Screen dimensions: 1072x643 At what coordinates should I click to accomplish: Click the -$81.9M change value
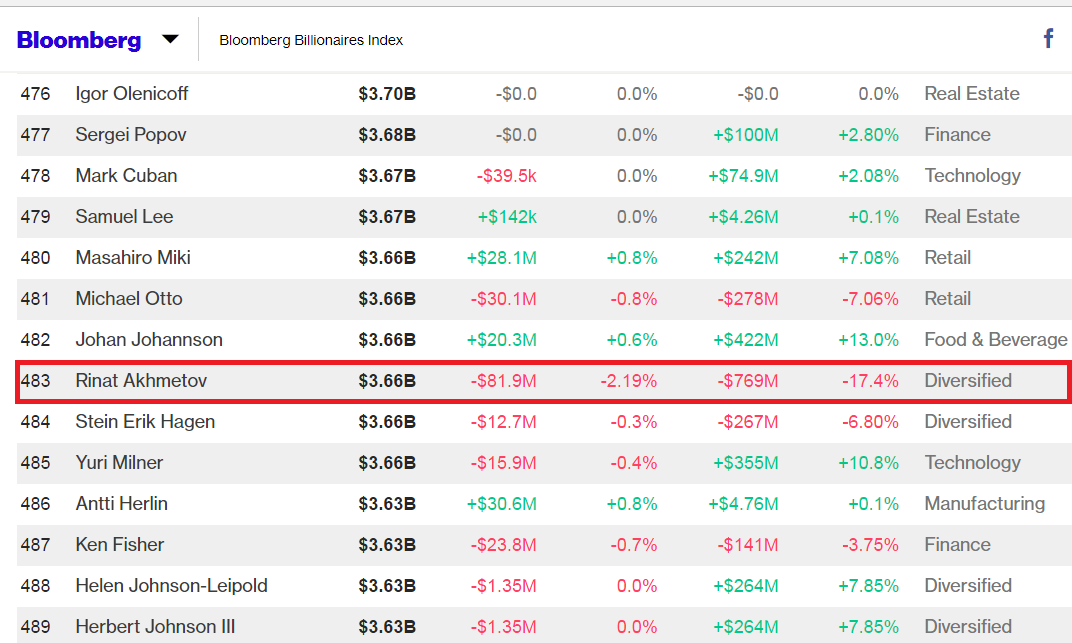click(503, 381)
